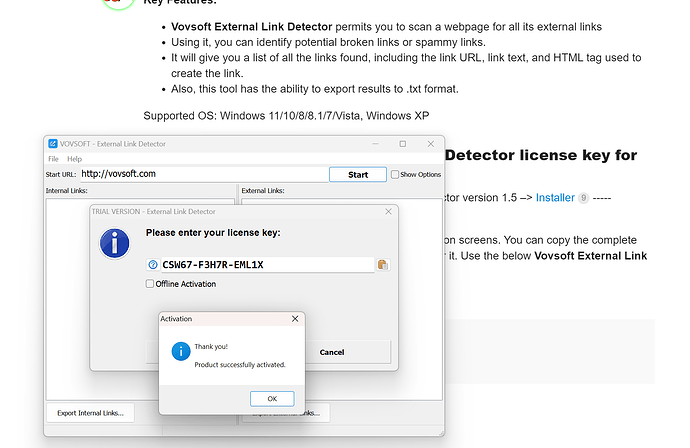Viewport: 690px width, 448px height.
Task: Click the Start URL input field
Action: (x=202, y=174)
